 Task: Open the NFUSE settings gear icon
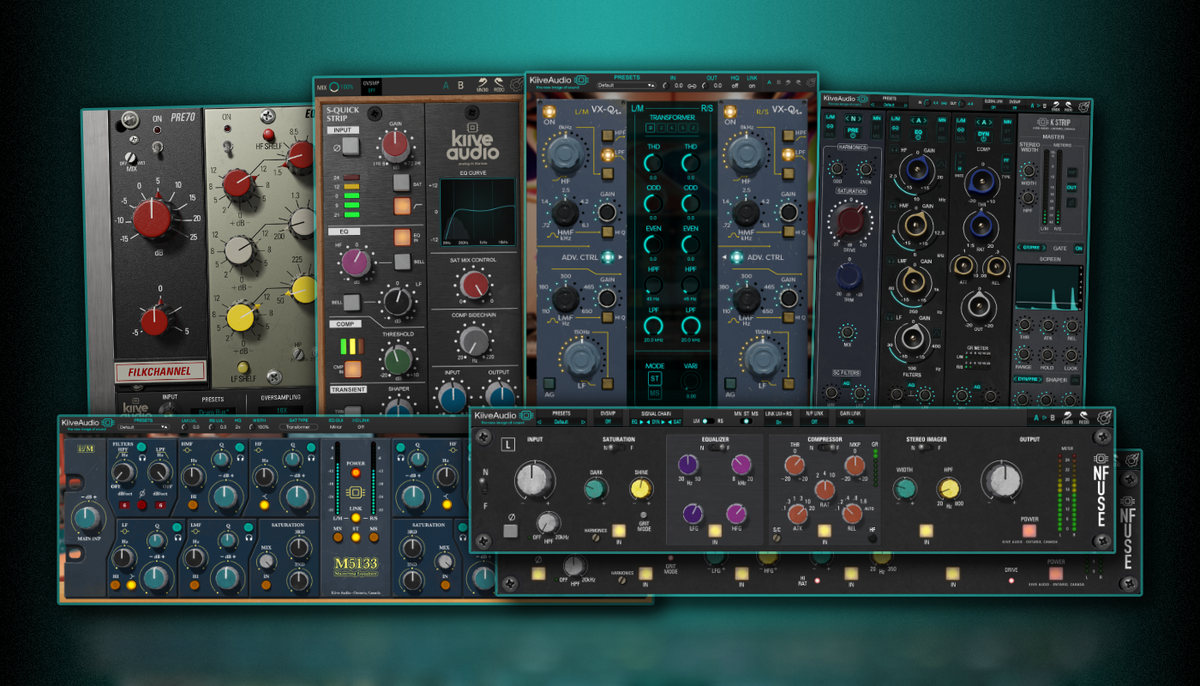click(1104, 419)
